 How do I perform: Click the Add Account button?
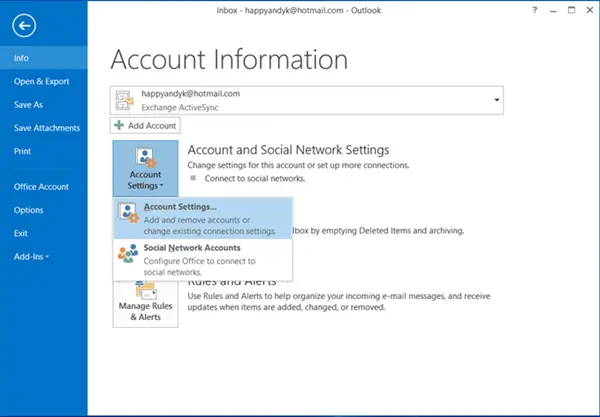point(145,125)
